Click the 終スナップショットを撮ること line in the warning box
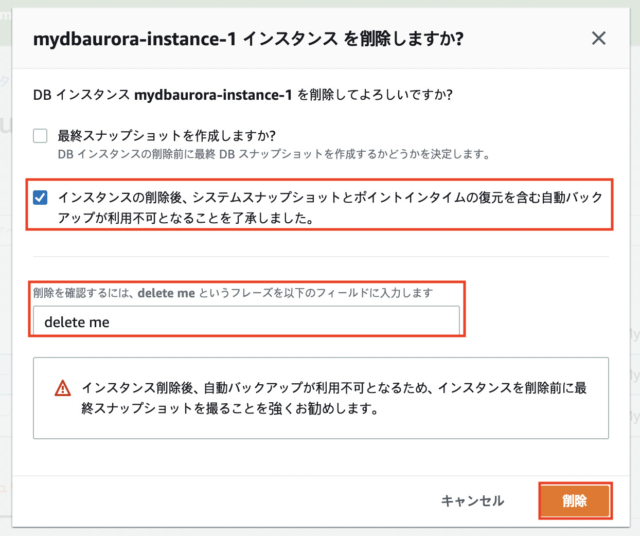 (230, 408)
